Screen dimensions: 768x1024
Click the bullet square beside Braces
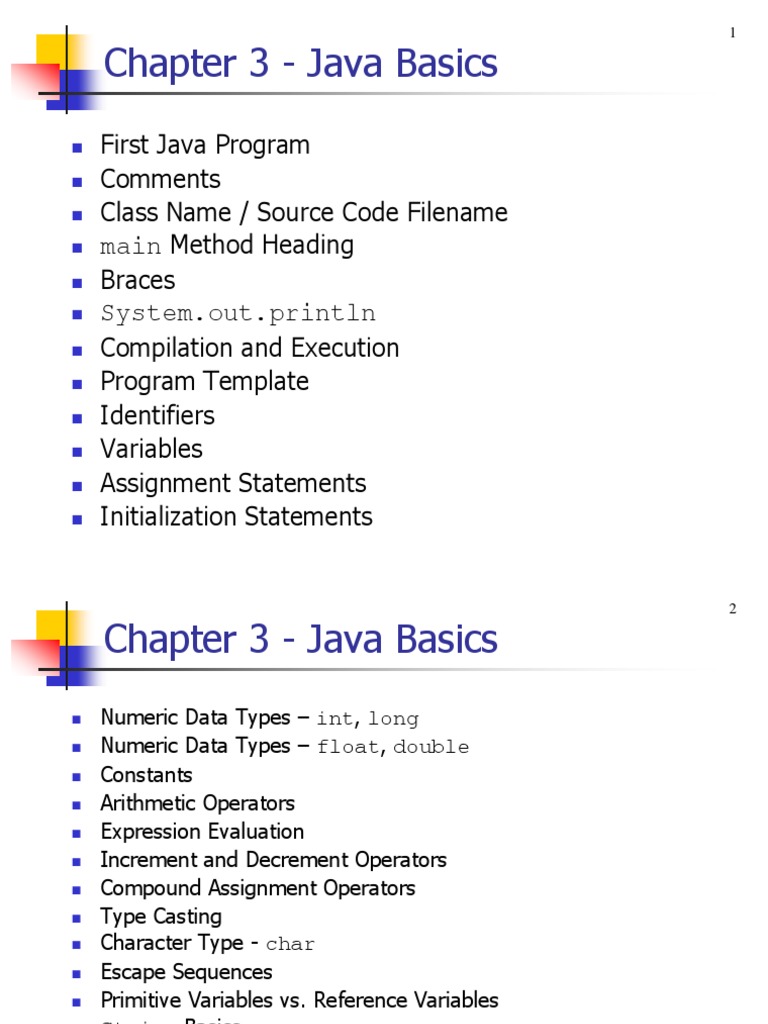point(76,282)
